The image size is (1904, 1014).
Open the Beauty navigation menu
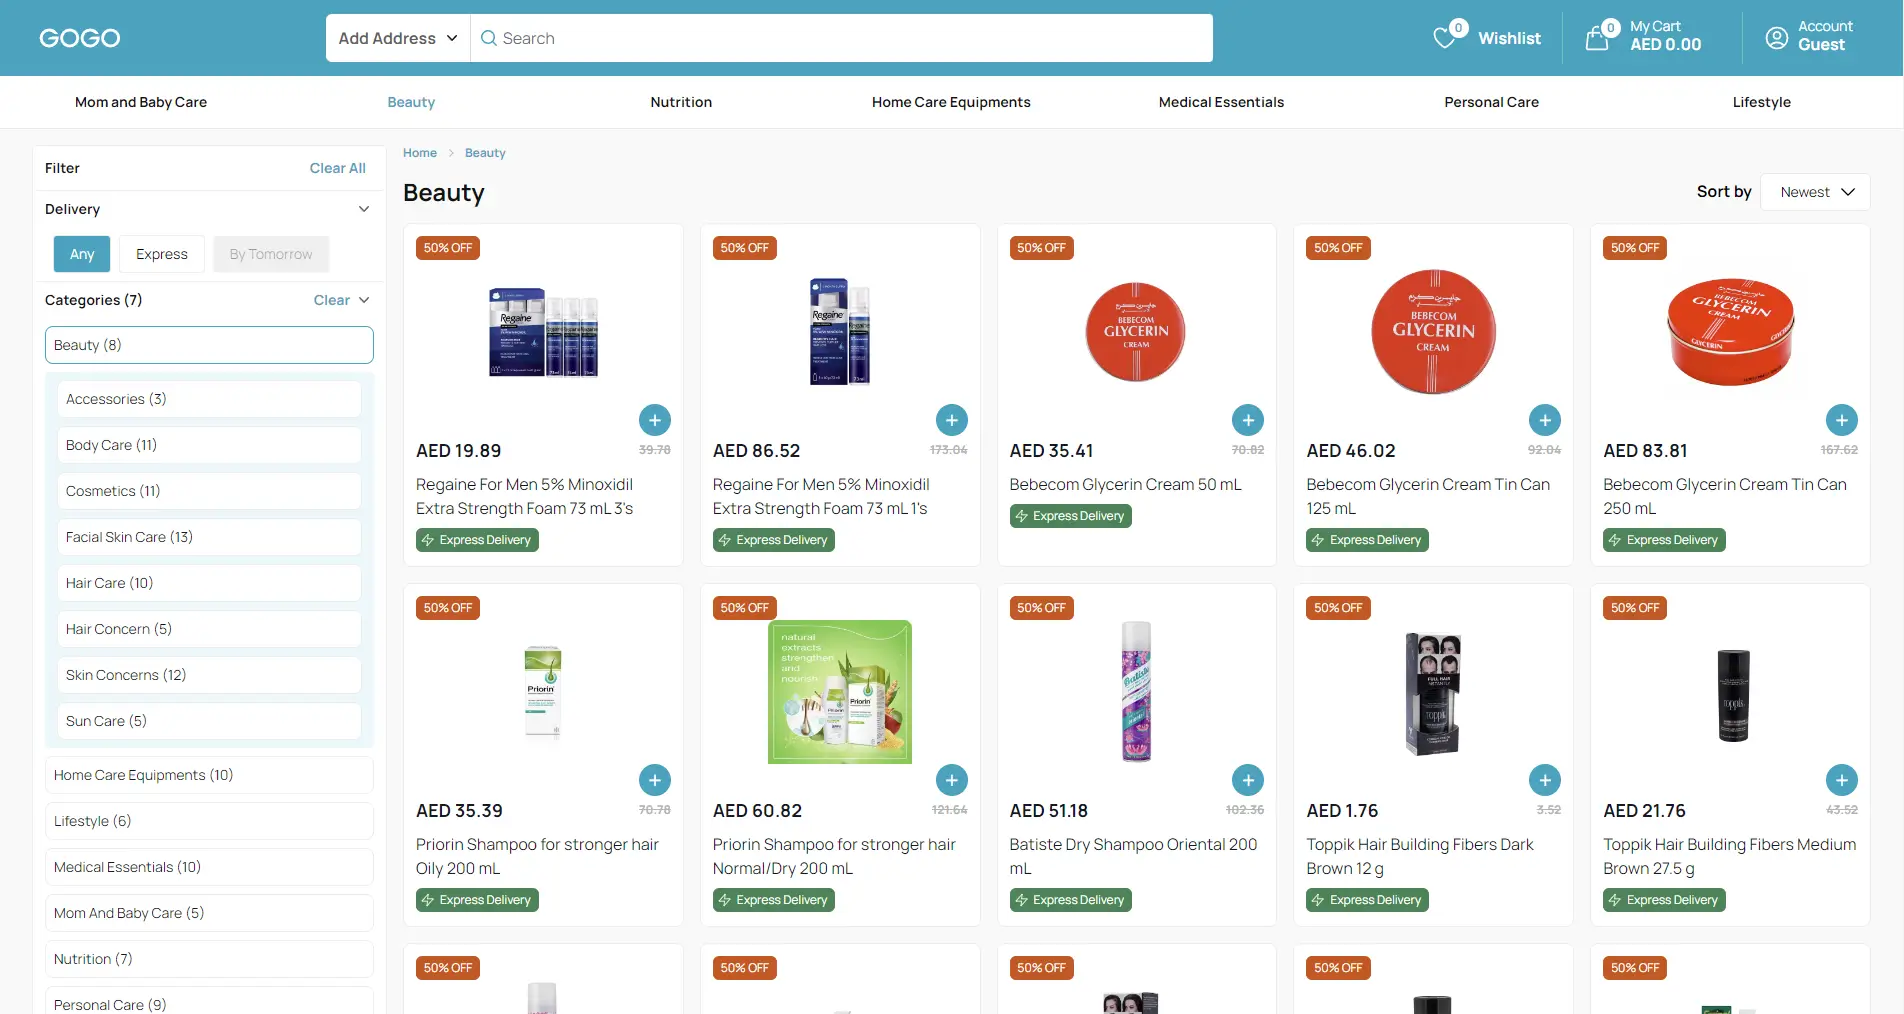point(411,102)
